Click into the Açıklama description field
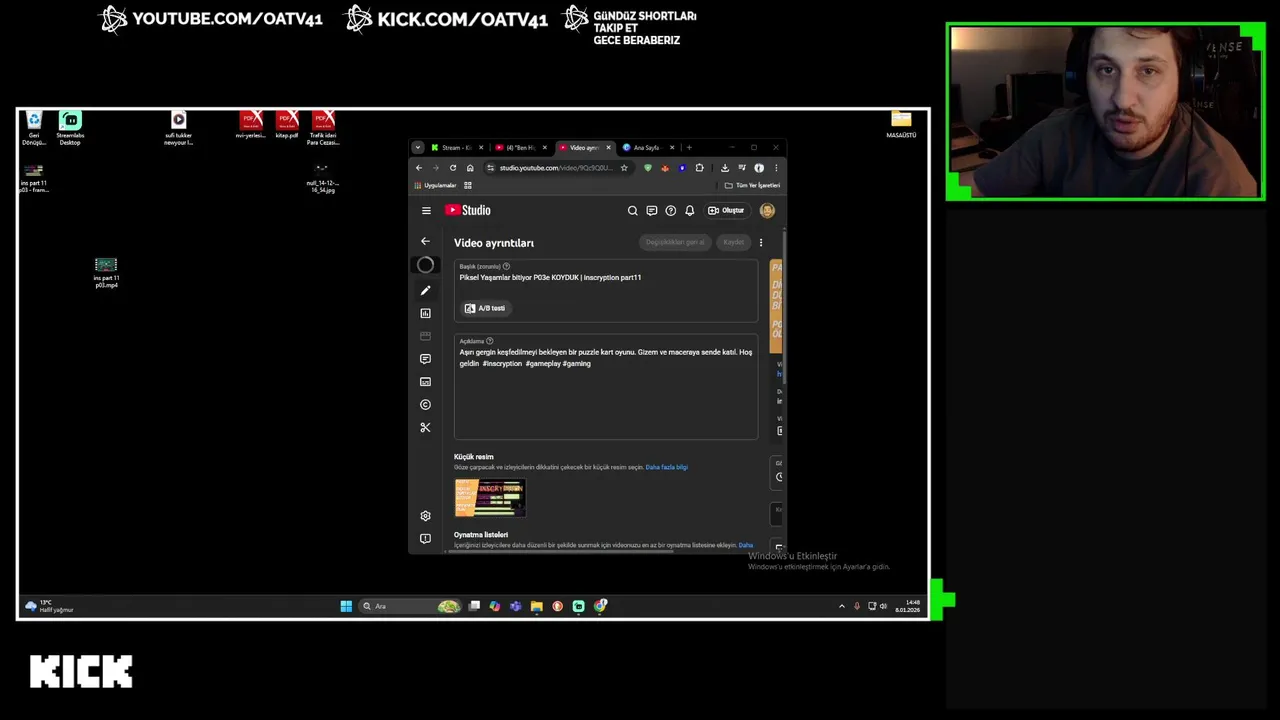 tap(606, 387)
